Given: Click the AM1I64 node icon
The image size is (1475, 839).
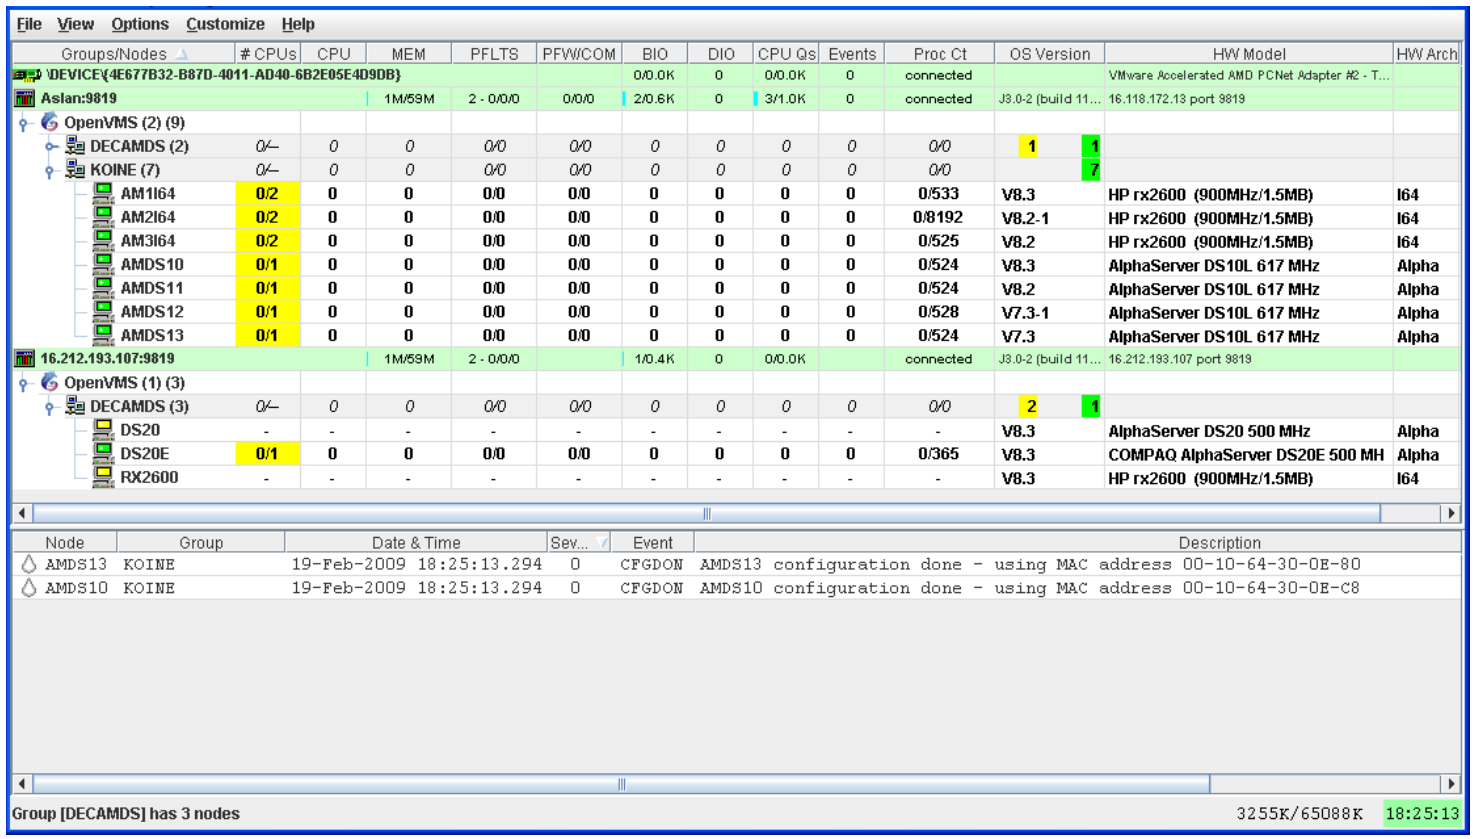Looking at the screenshot, I should 103,193.
